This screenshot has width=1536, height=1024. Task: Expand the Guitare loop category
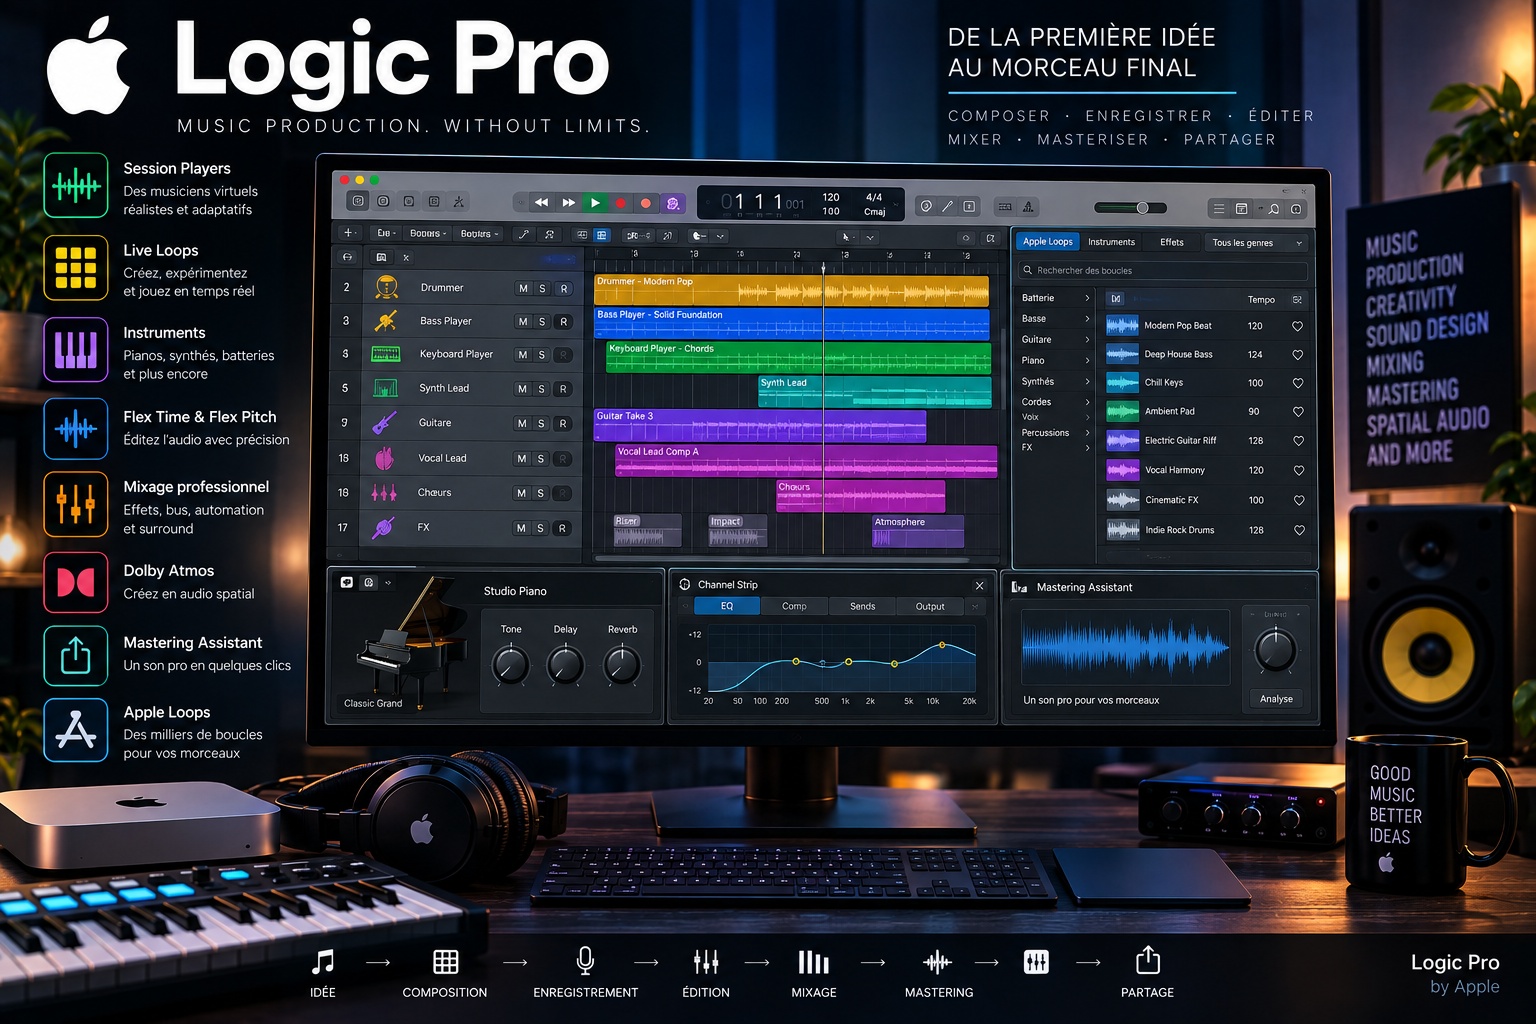click(1087, 340)
